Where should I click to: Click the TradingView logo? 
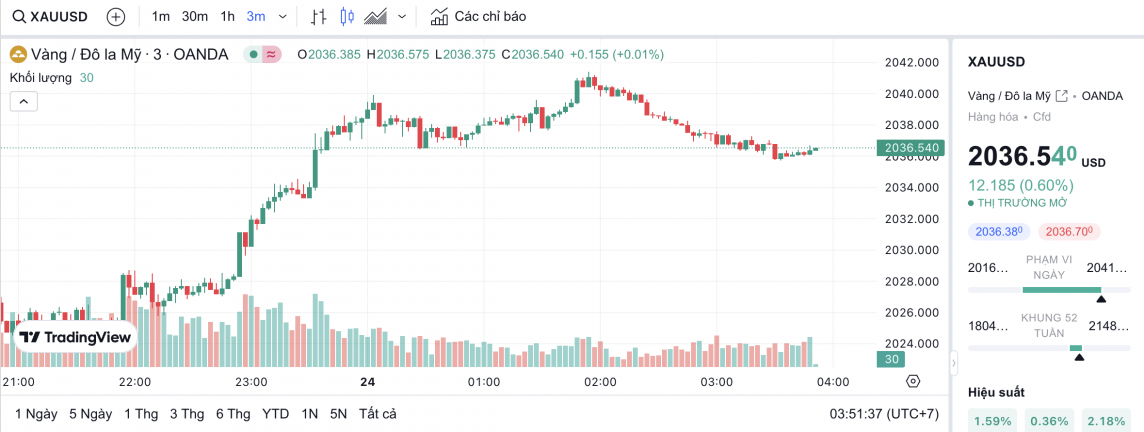(76, 338)
